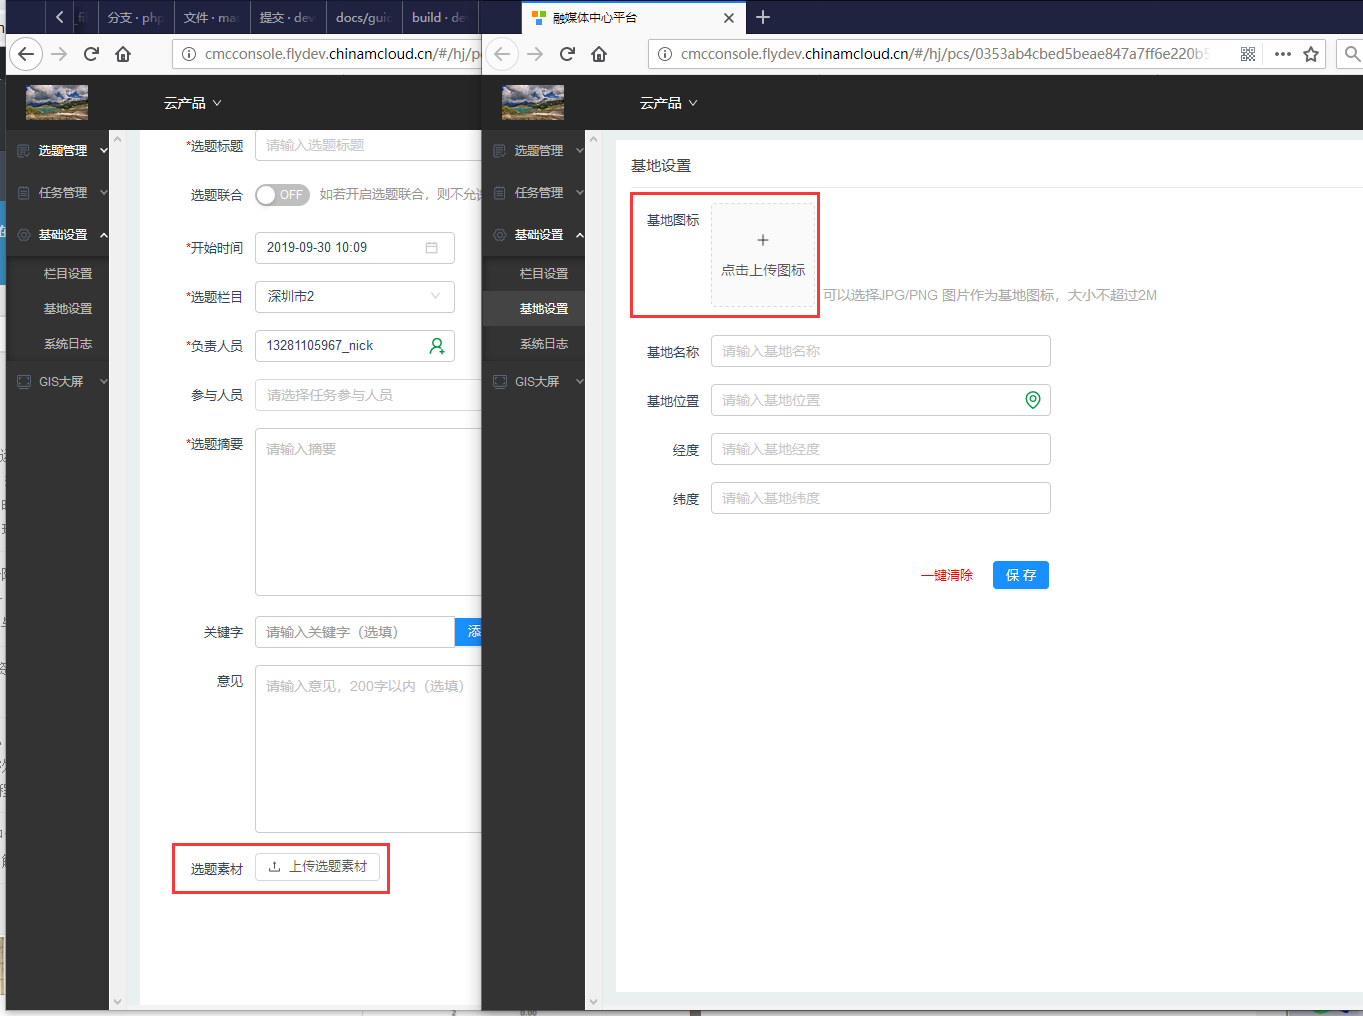The width and height of the screenshot is (1363, 1016).
Task: Switch to the docs/gui browser tab
Action: [x=363, y=17]
